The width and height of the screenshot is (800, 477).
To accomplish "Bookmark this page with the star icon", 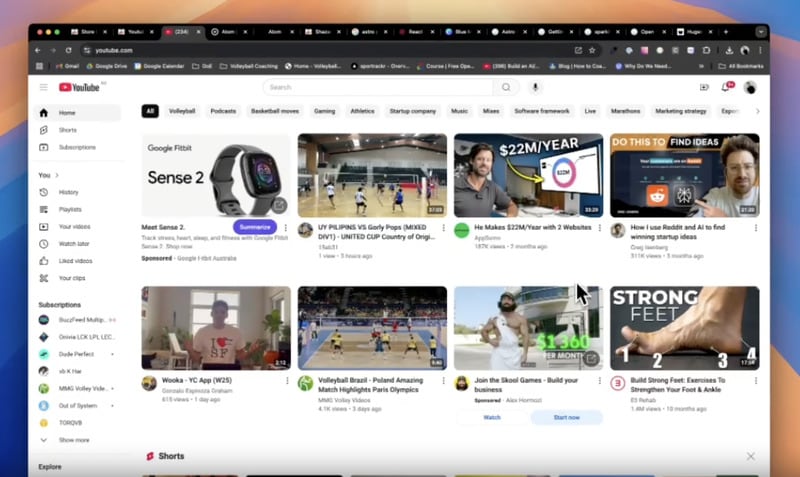I will (x=594, y=50).
